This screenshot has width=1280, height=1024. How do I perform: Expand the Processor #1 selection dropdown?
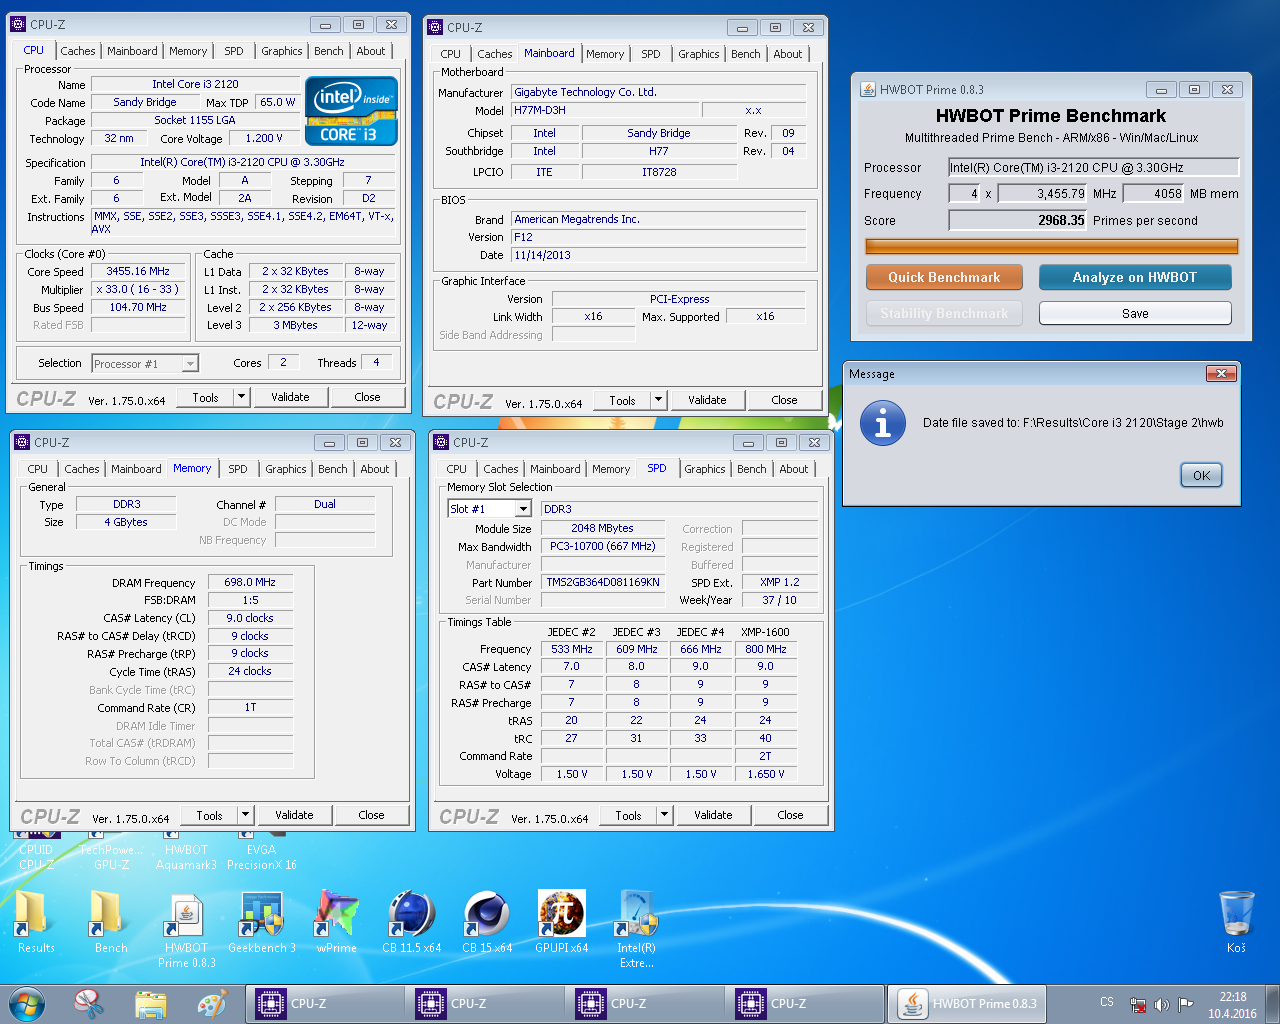[189, 364]
